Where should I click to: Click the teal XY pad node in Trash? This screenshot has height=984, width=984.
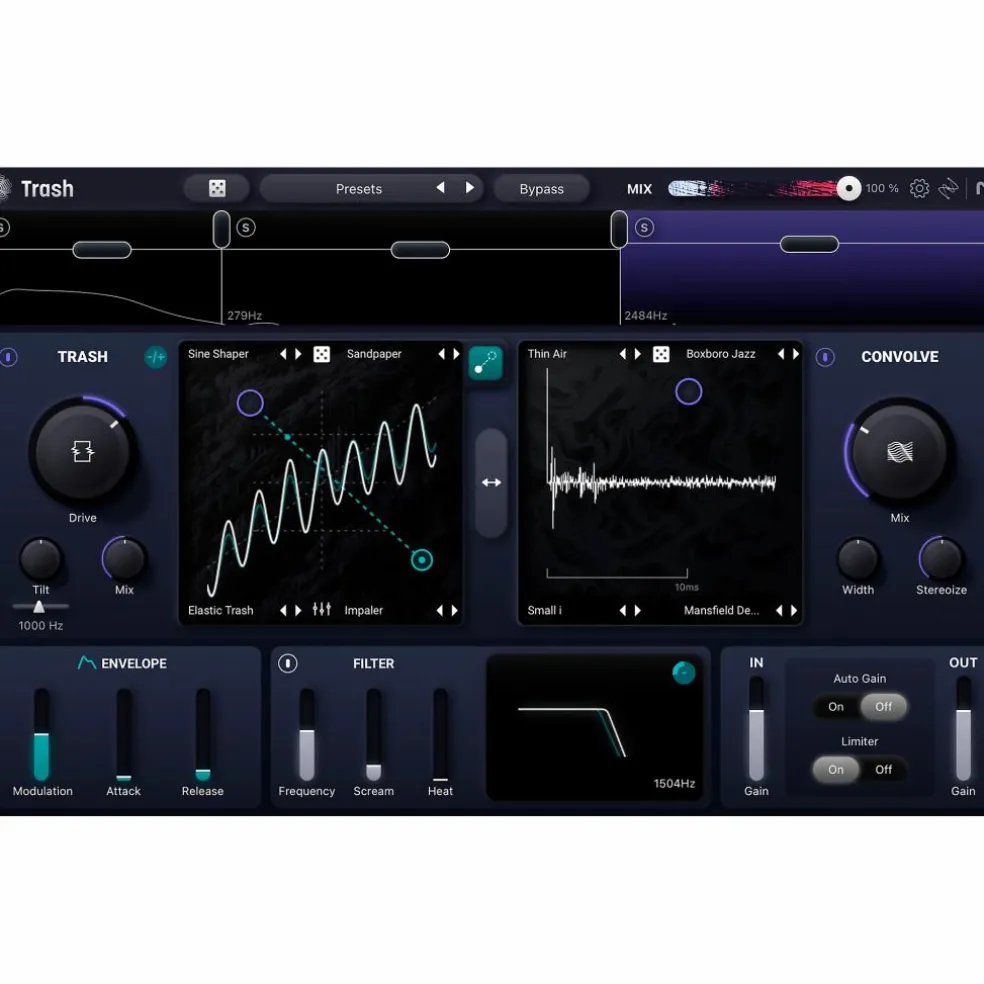coord(422,560)
